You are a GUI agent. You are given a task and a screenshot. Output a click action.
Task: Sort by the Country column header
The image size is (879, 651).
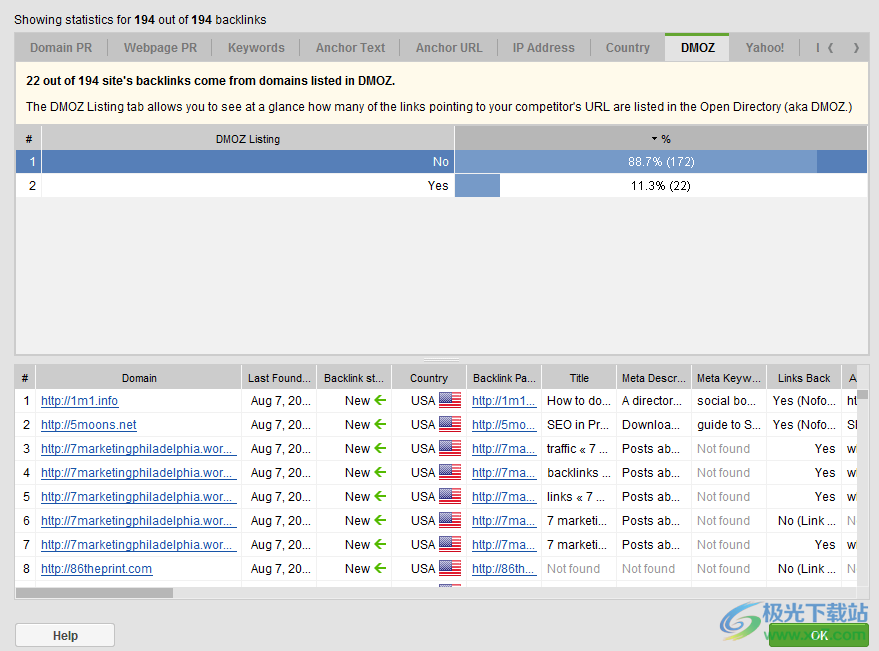click(429, 378)
